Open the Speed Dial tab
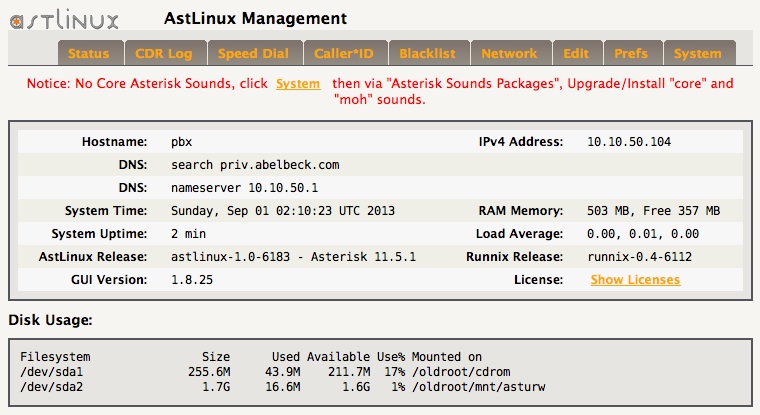Viewport: 760px width, 415px height. click(253, 53)
